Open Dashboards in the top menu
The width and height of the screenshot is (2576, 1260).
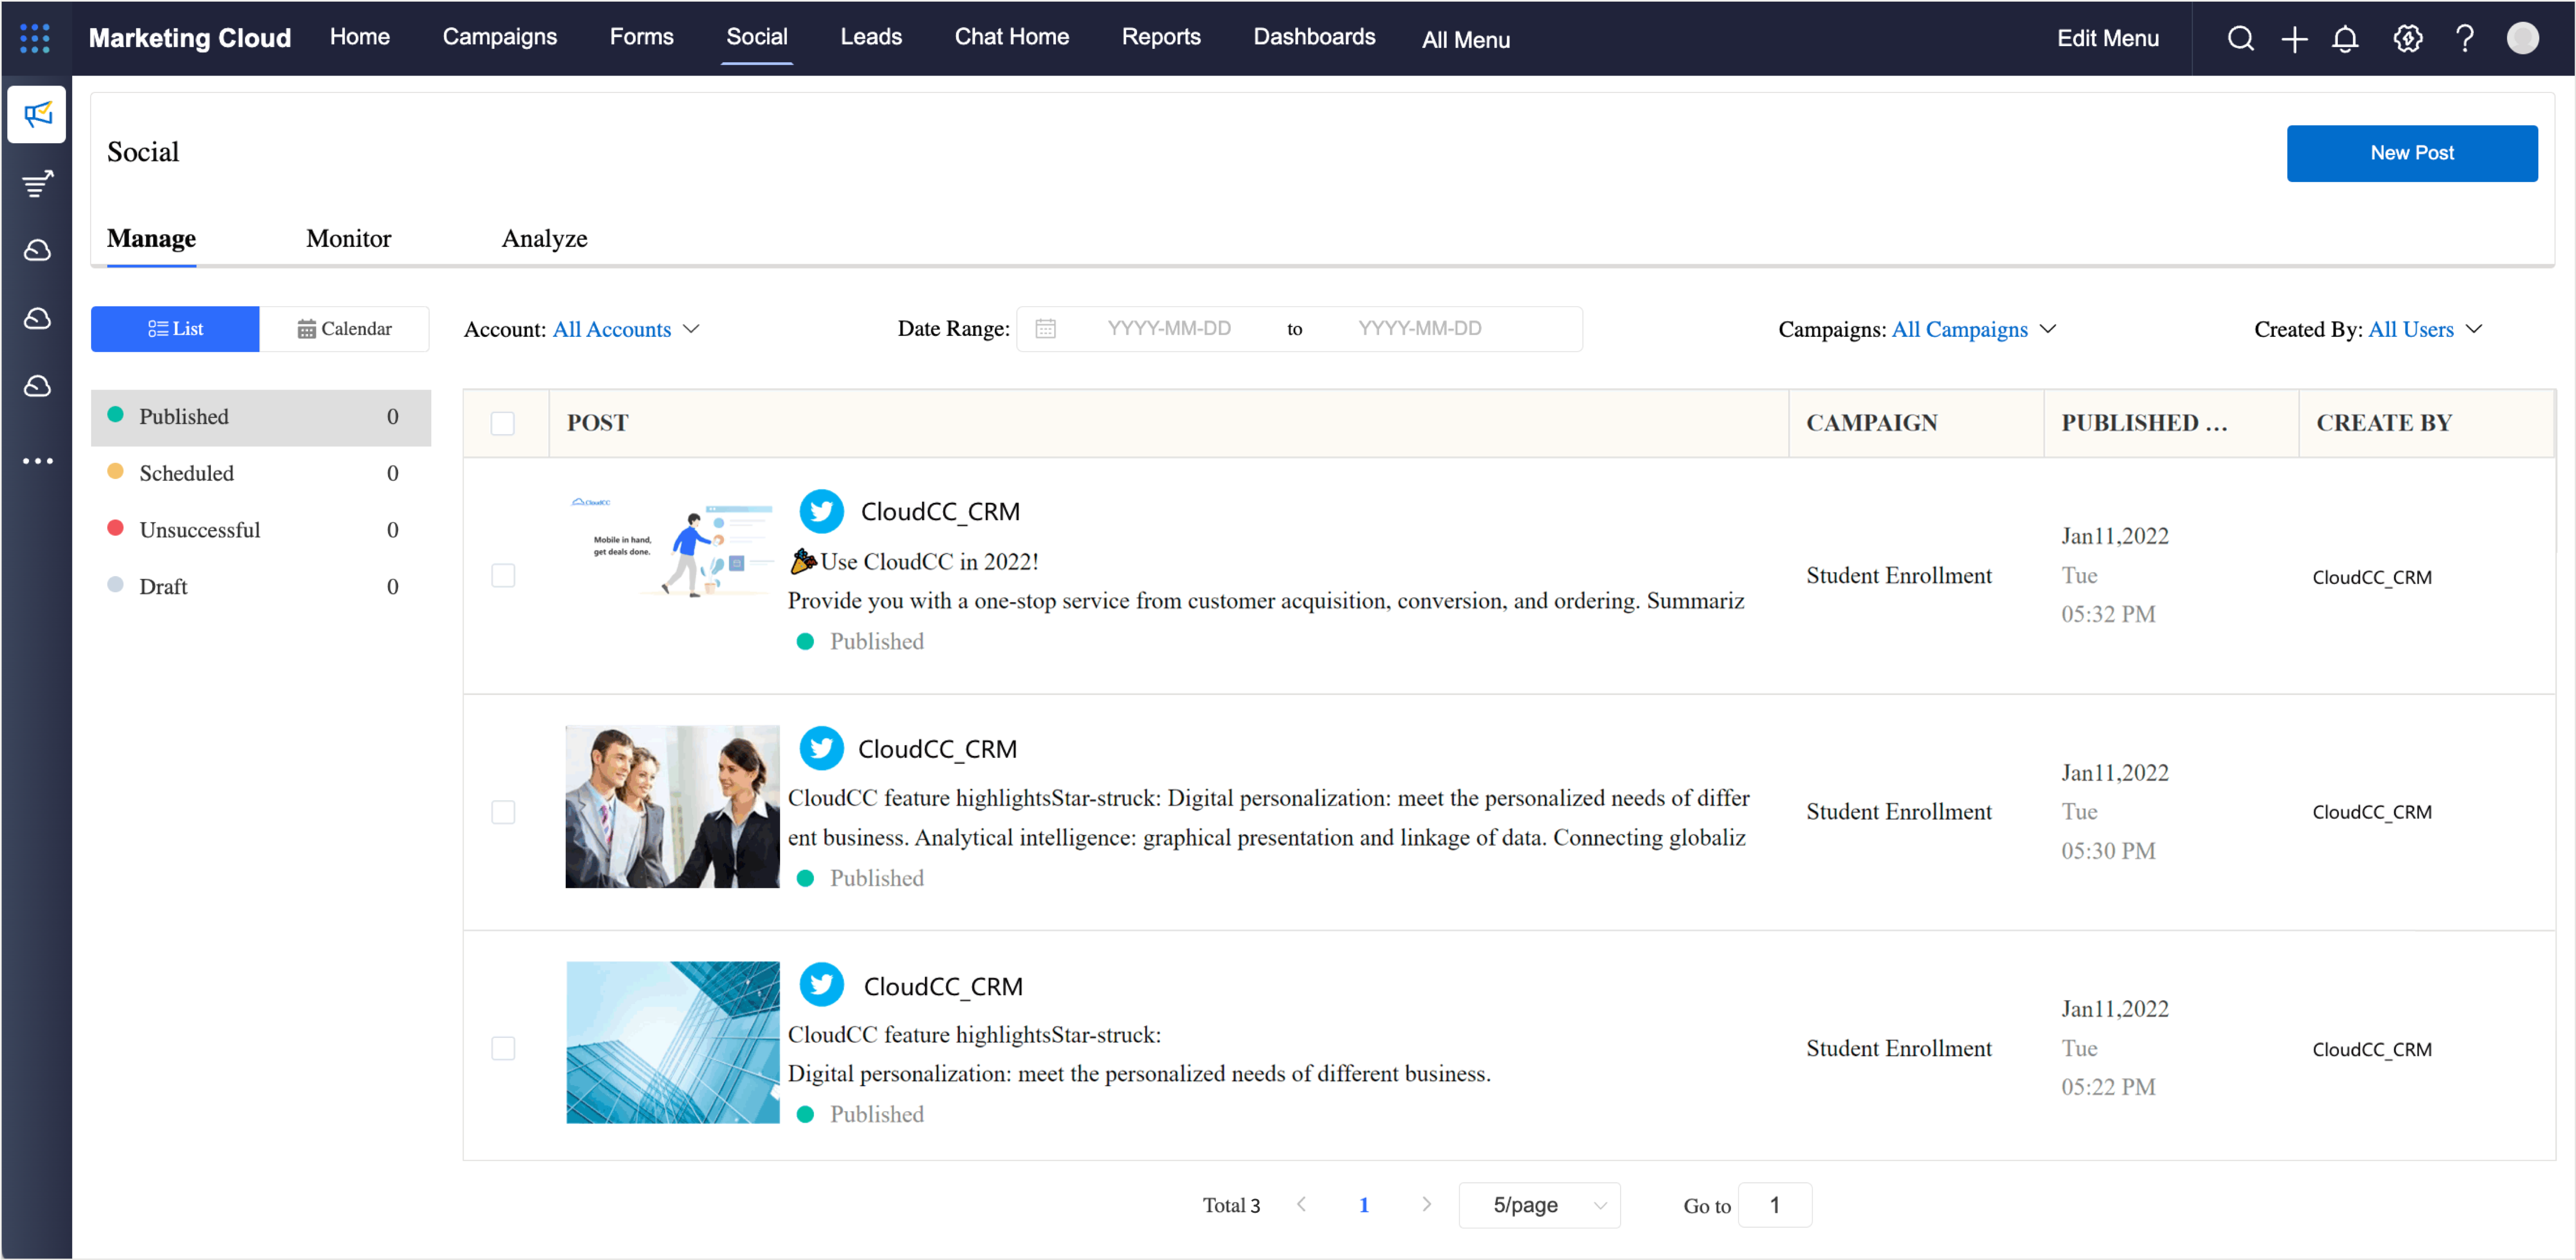1314,37
